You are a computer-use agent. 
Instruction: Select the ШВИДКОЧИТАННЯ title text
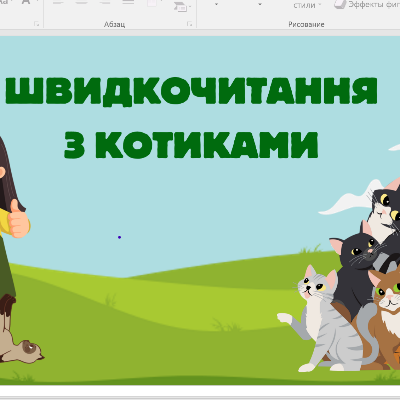pos(192,92)
